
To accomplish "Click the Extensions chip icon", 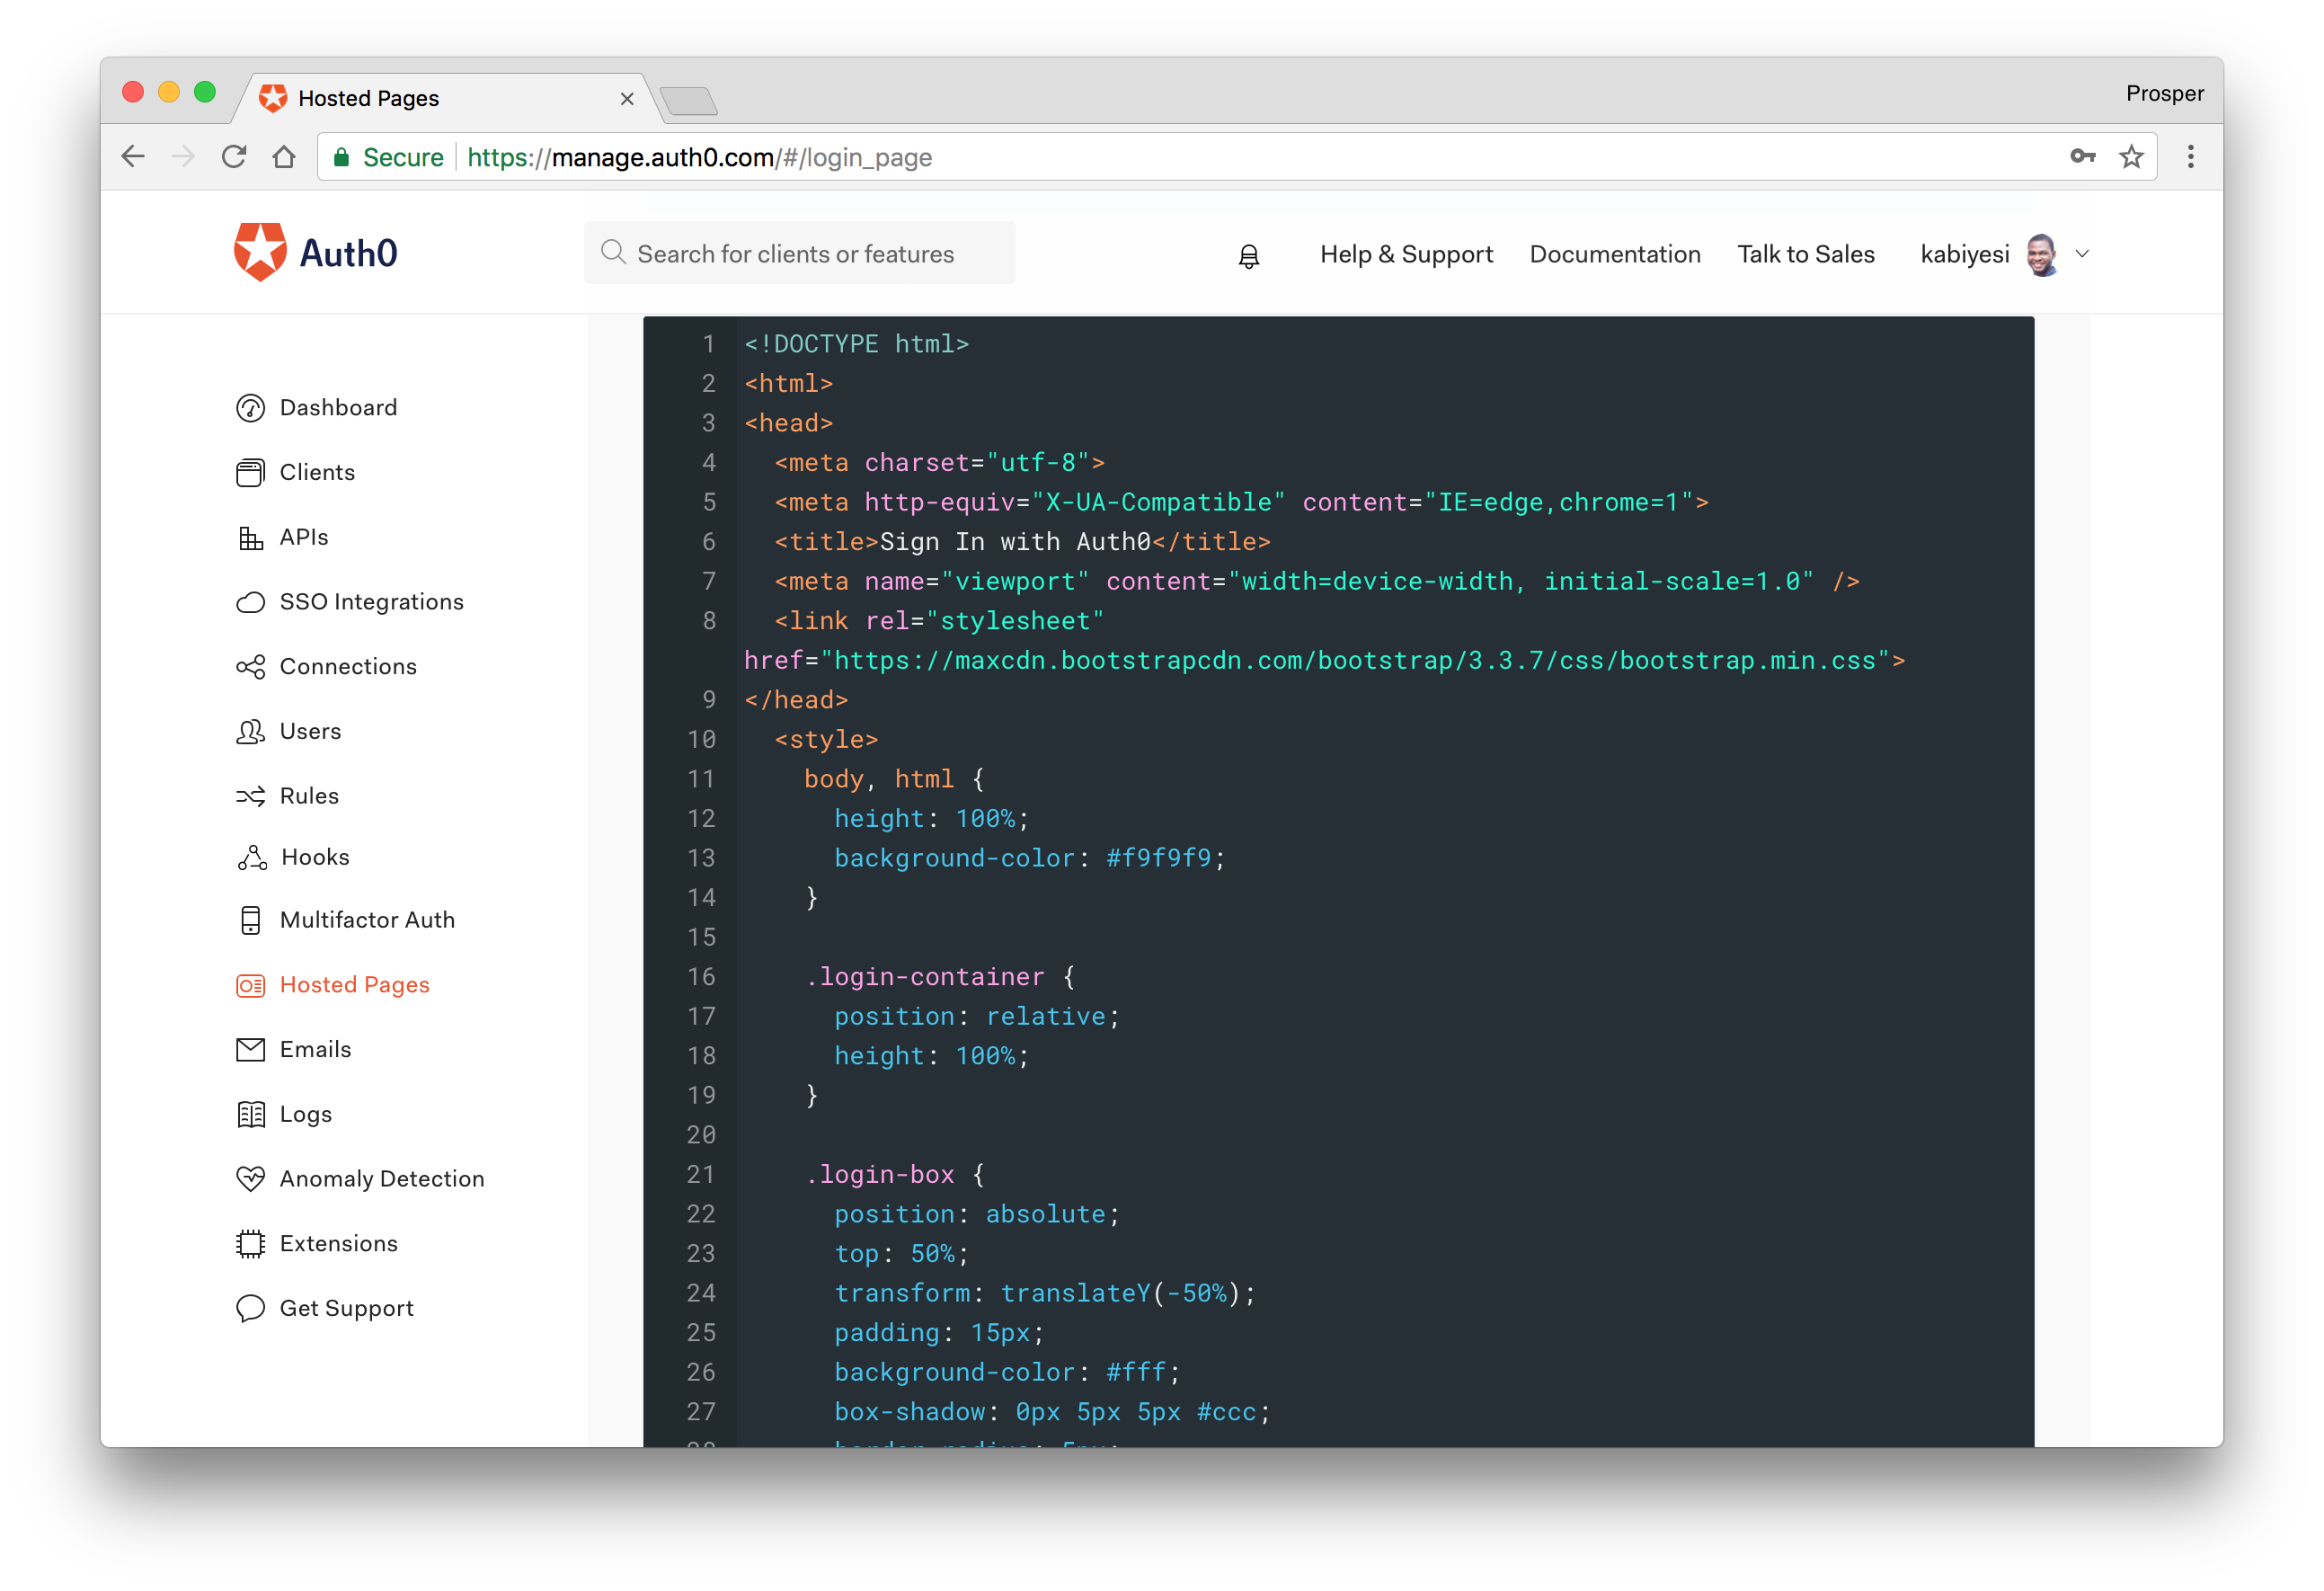I will (250, 1244).
